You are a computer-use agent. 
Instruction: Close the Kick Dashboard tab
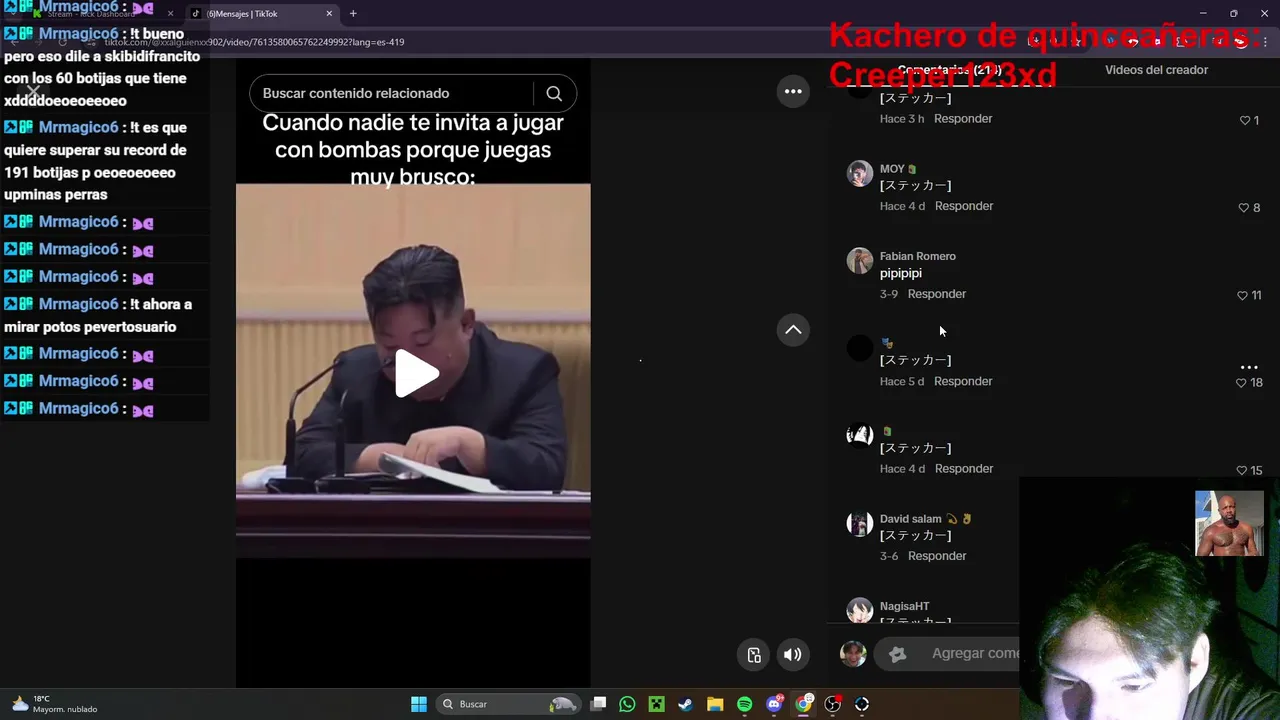tap(170, 14)
